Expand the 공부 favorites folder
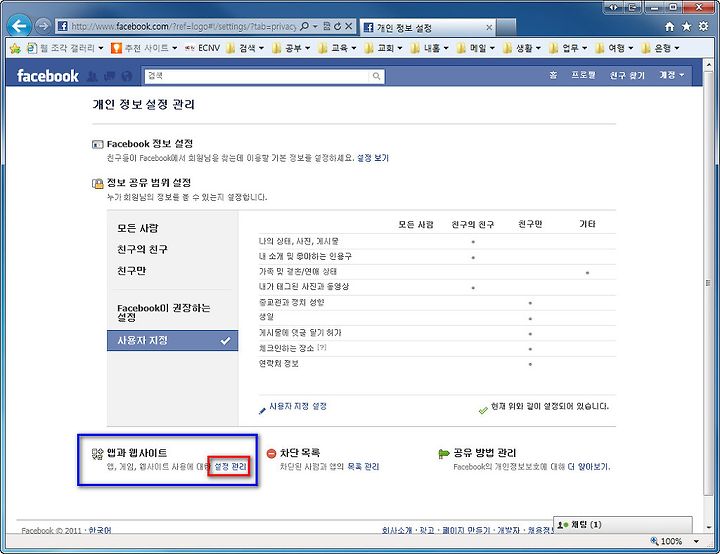Image resolution: width=720 pixels, height=554 pixels. tap(291, 48)
